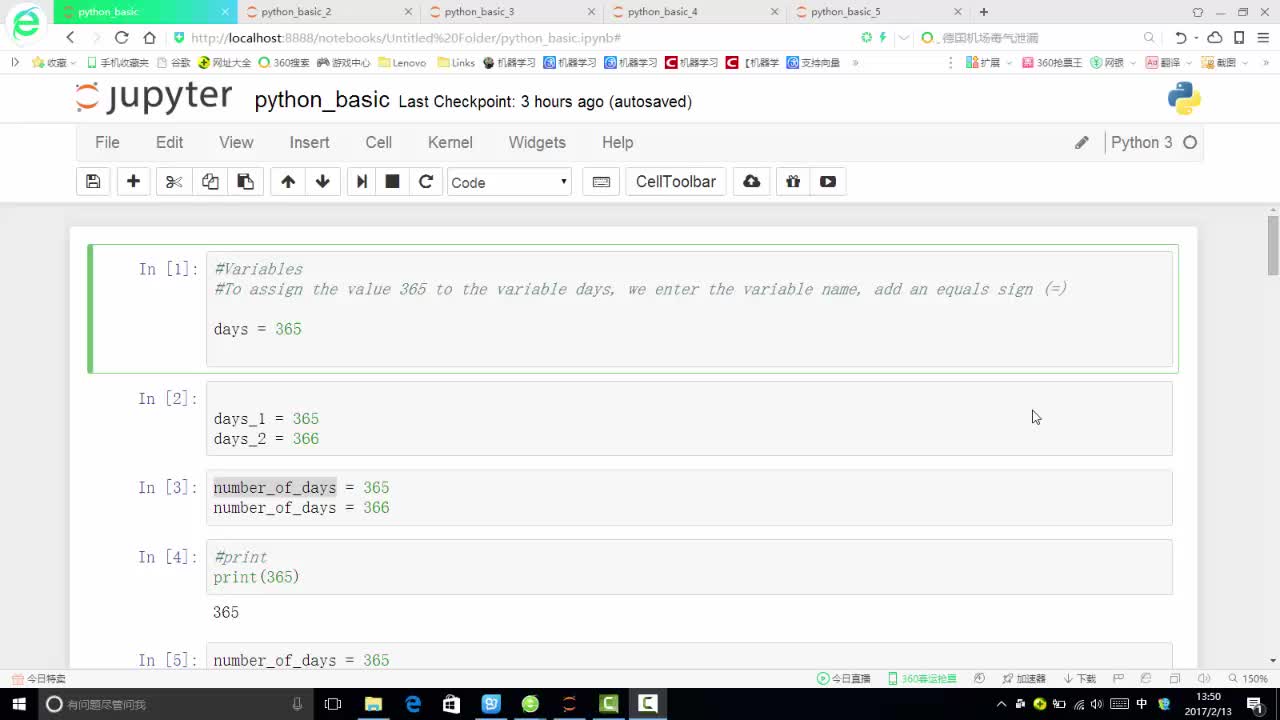Open Task View on the taskbar
This screenshot has width=1280, height=720.
(x=333, y=704)
